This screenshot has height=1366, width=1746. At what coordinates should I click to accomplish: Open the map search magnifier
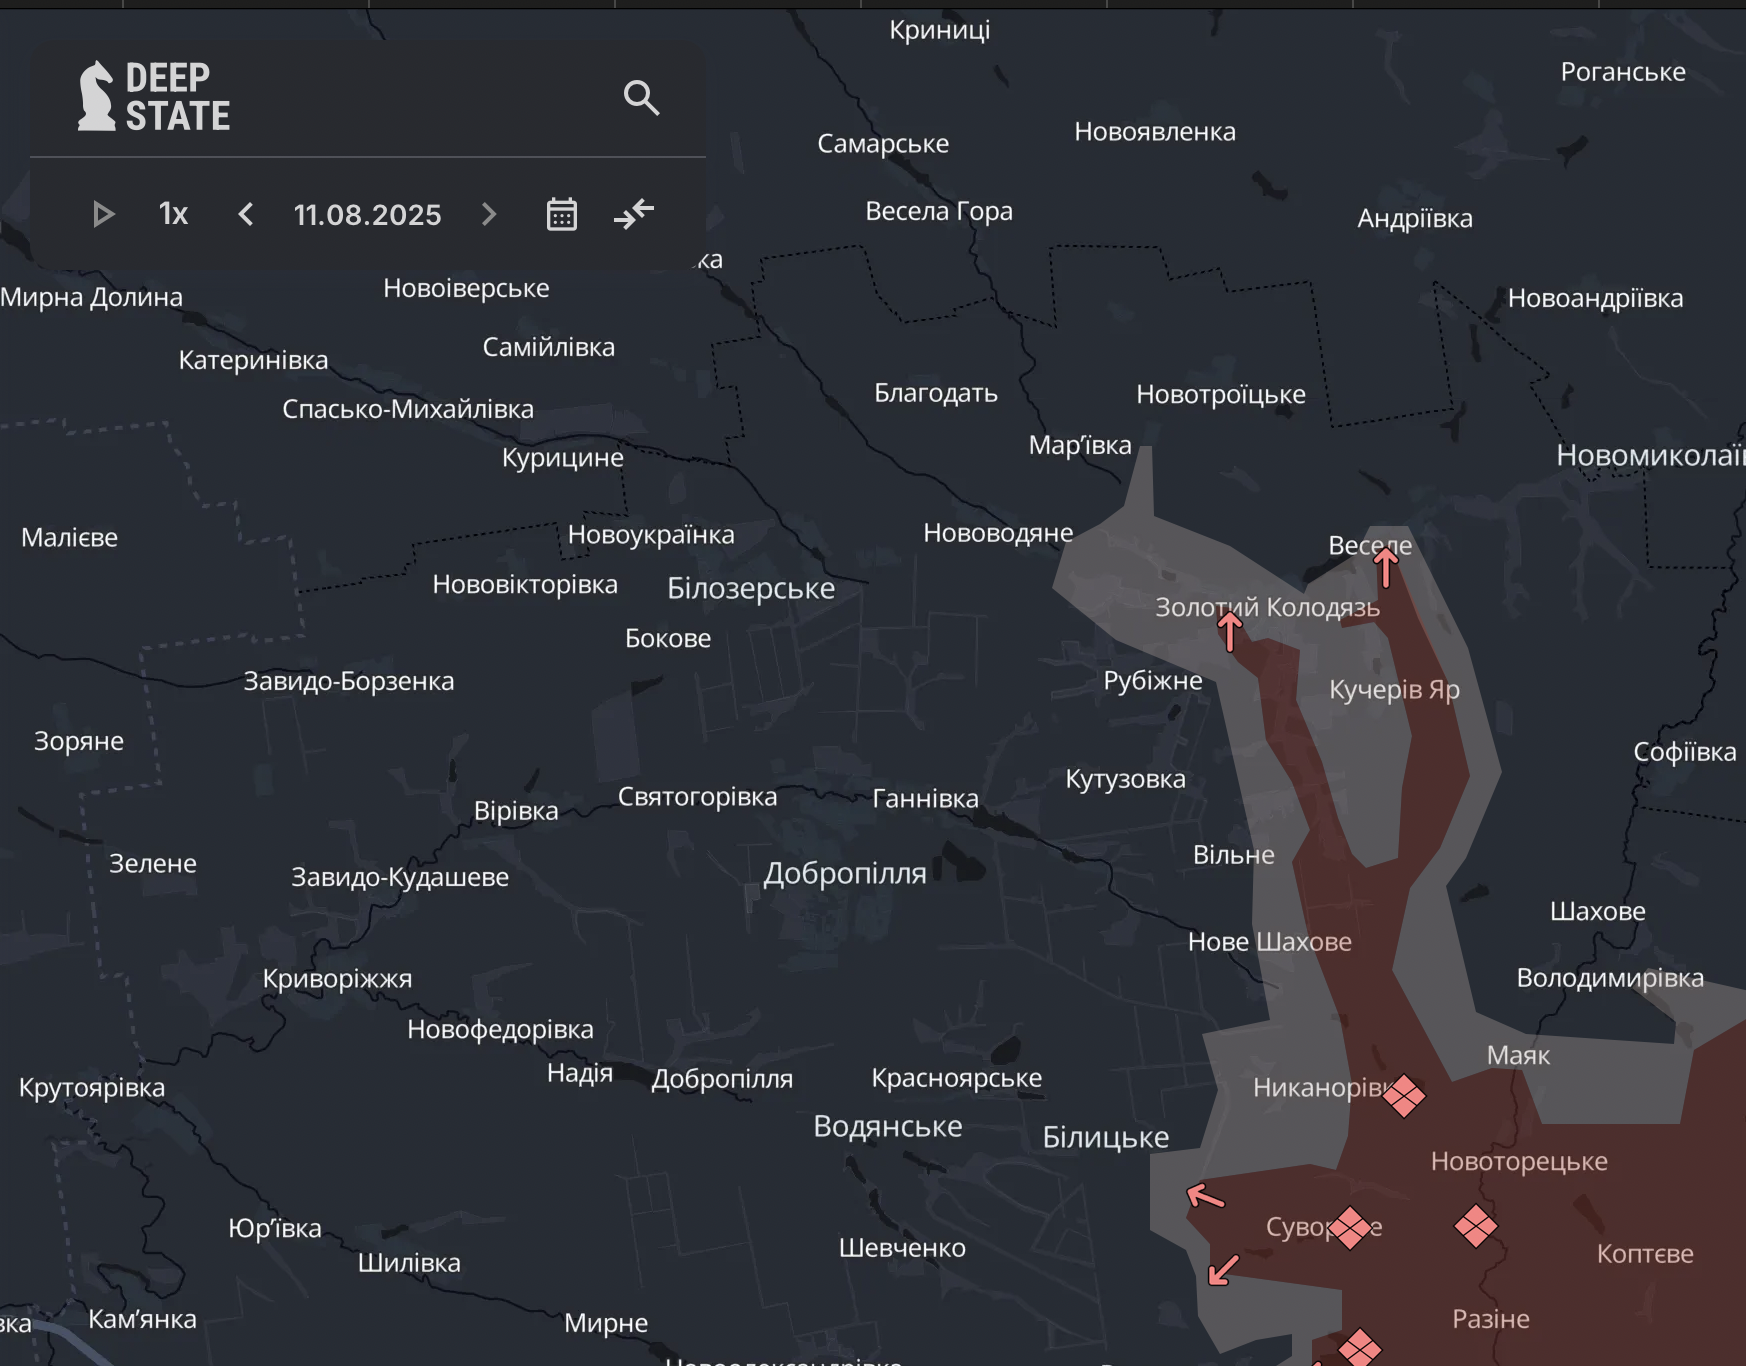pyautogui.click(x=641, y=98)
